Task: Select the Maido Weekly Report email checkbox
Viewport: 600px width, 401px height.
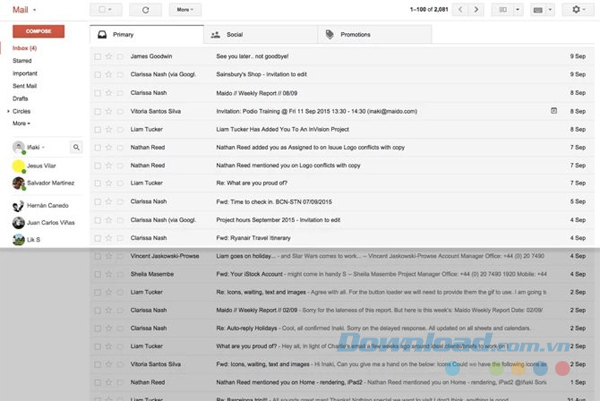Action: pyautogui.click(x=97, y=92)
